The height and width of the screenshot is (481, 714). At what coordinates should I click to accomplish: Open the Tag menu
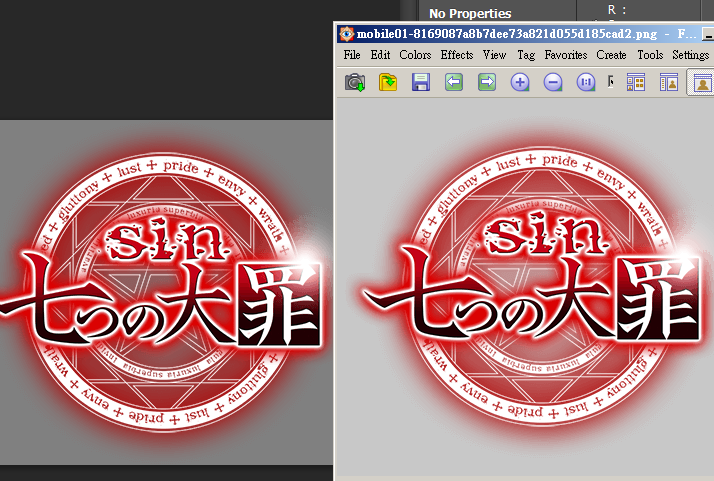(526, 55)
